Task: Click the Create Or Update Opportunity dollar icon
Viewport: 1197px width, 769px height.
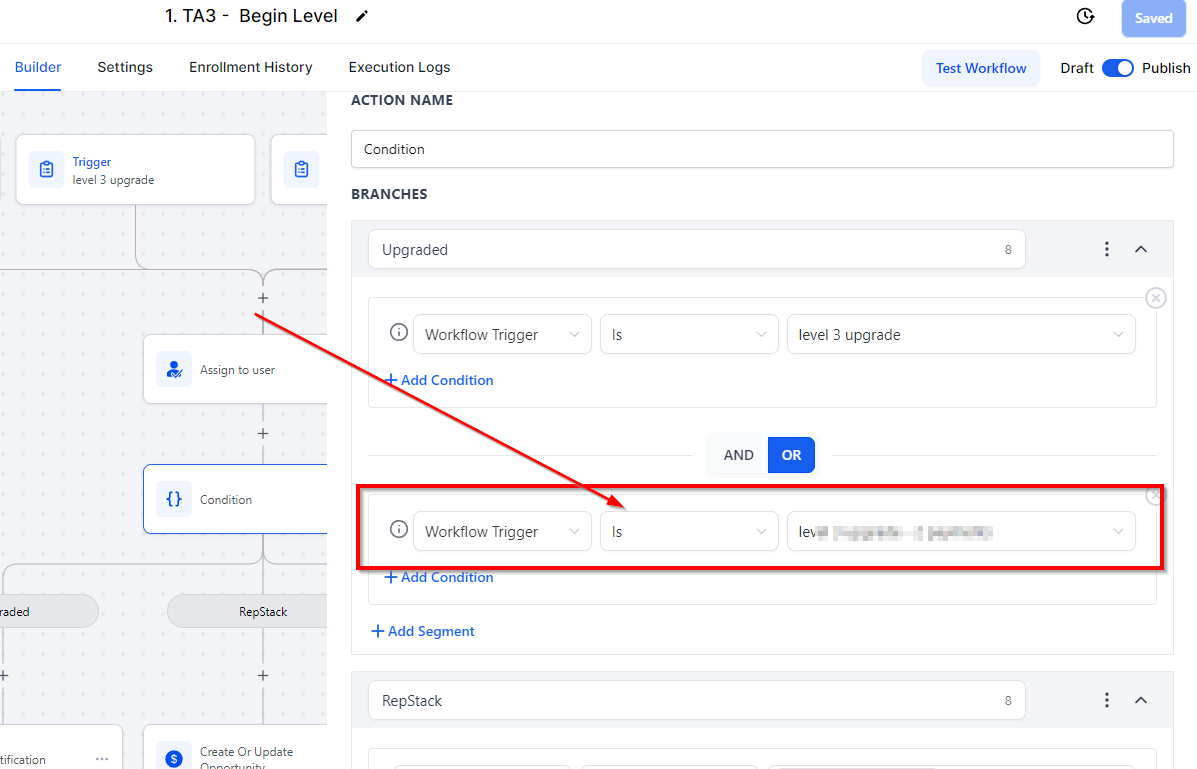Action: (x=174, y=757)
